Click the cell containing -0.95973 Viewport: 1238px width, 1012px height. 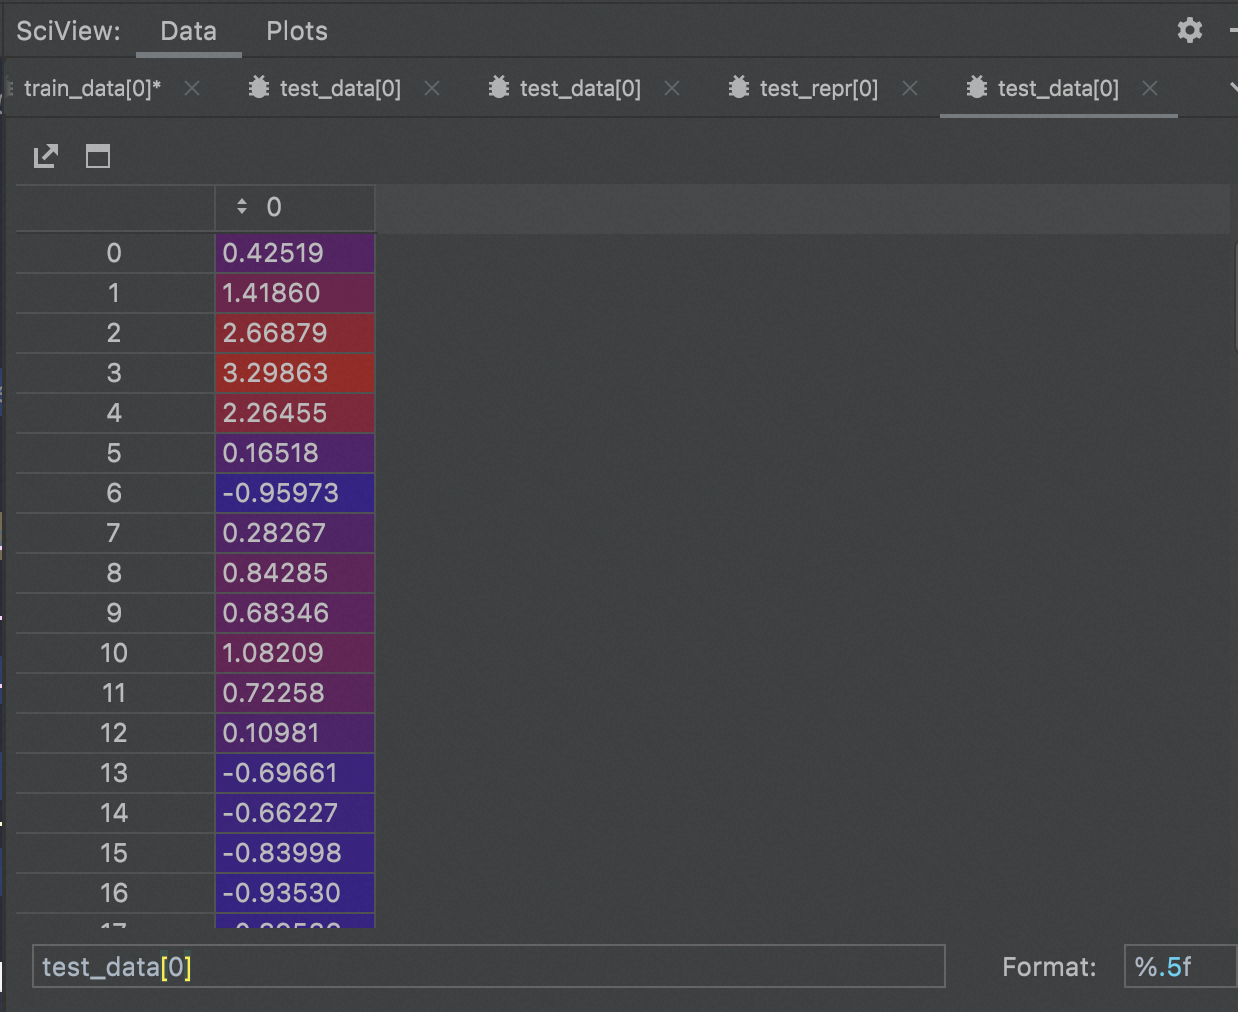[x=294, y=493]
